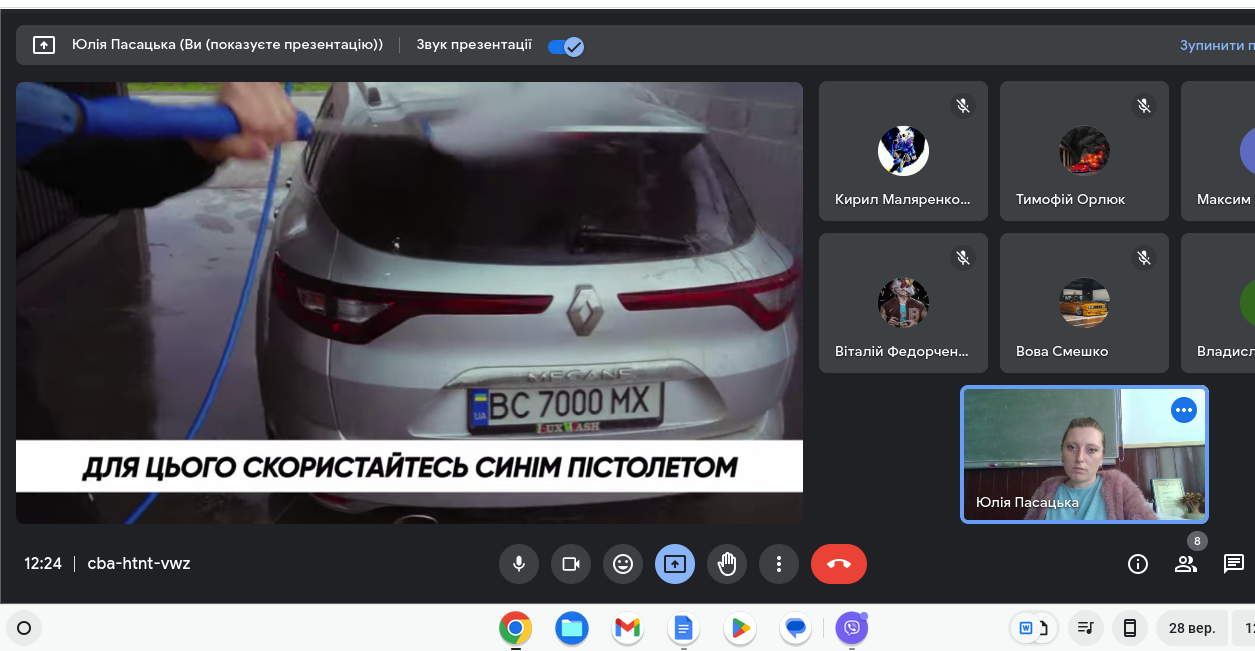Open the chat messages panel
This screenshot has height=651, width=1255.
1234,564
